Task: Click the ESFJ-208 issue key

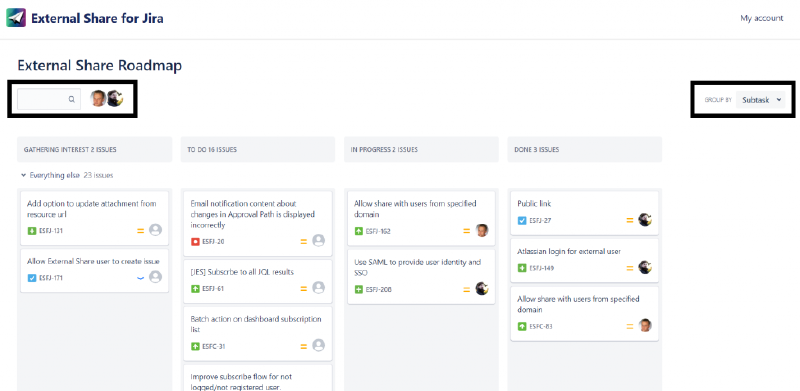Action: coord(378,289)
